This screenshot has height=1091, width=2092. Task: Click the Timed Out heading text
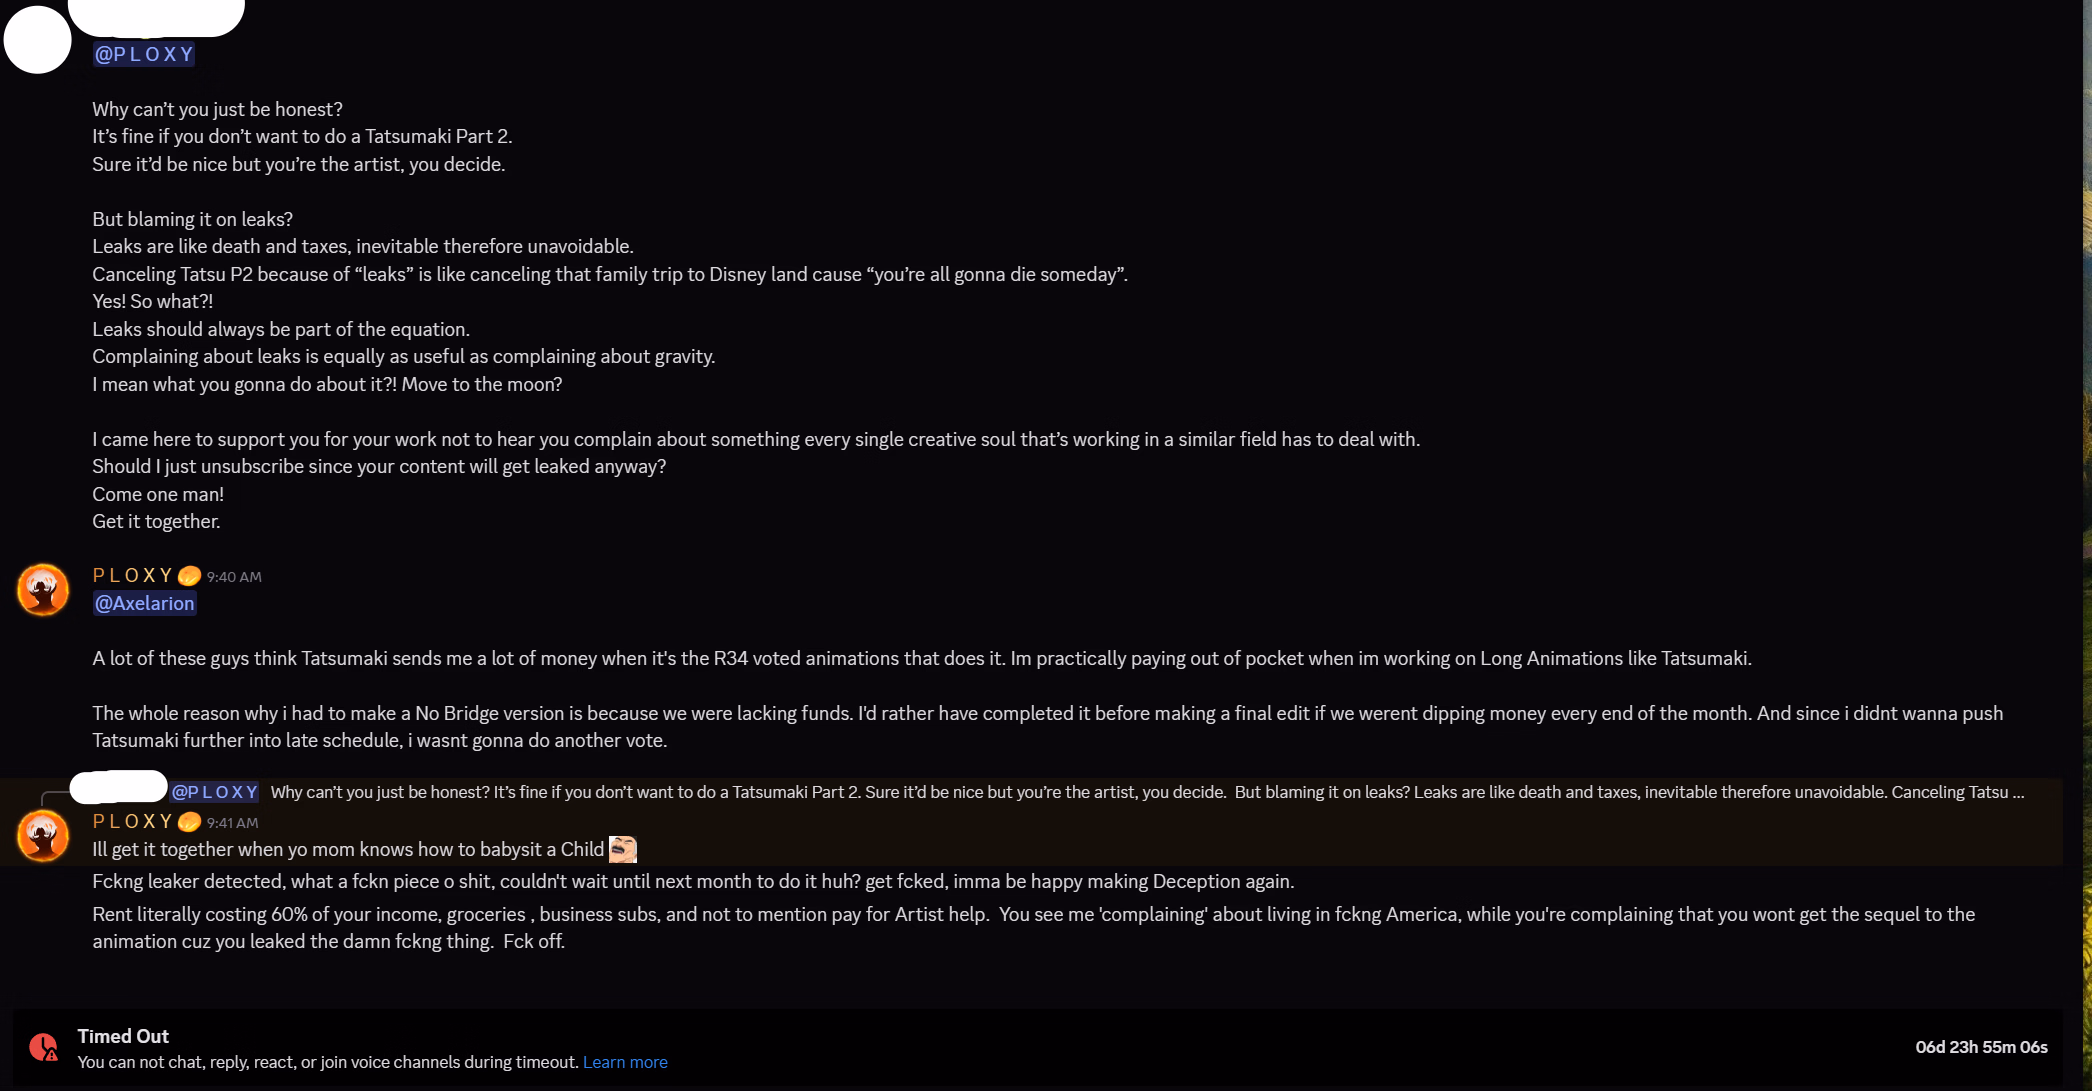click(x=123, y=1036)
